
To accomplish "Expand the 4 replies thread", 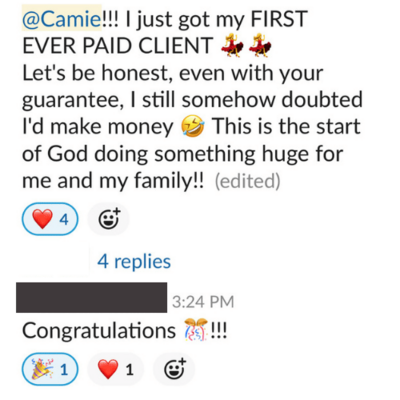I will [134, 261].
